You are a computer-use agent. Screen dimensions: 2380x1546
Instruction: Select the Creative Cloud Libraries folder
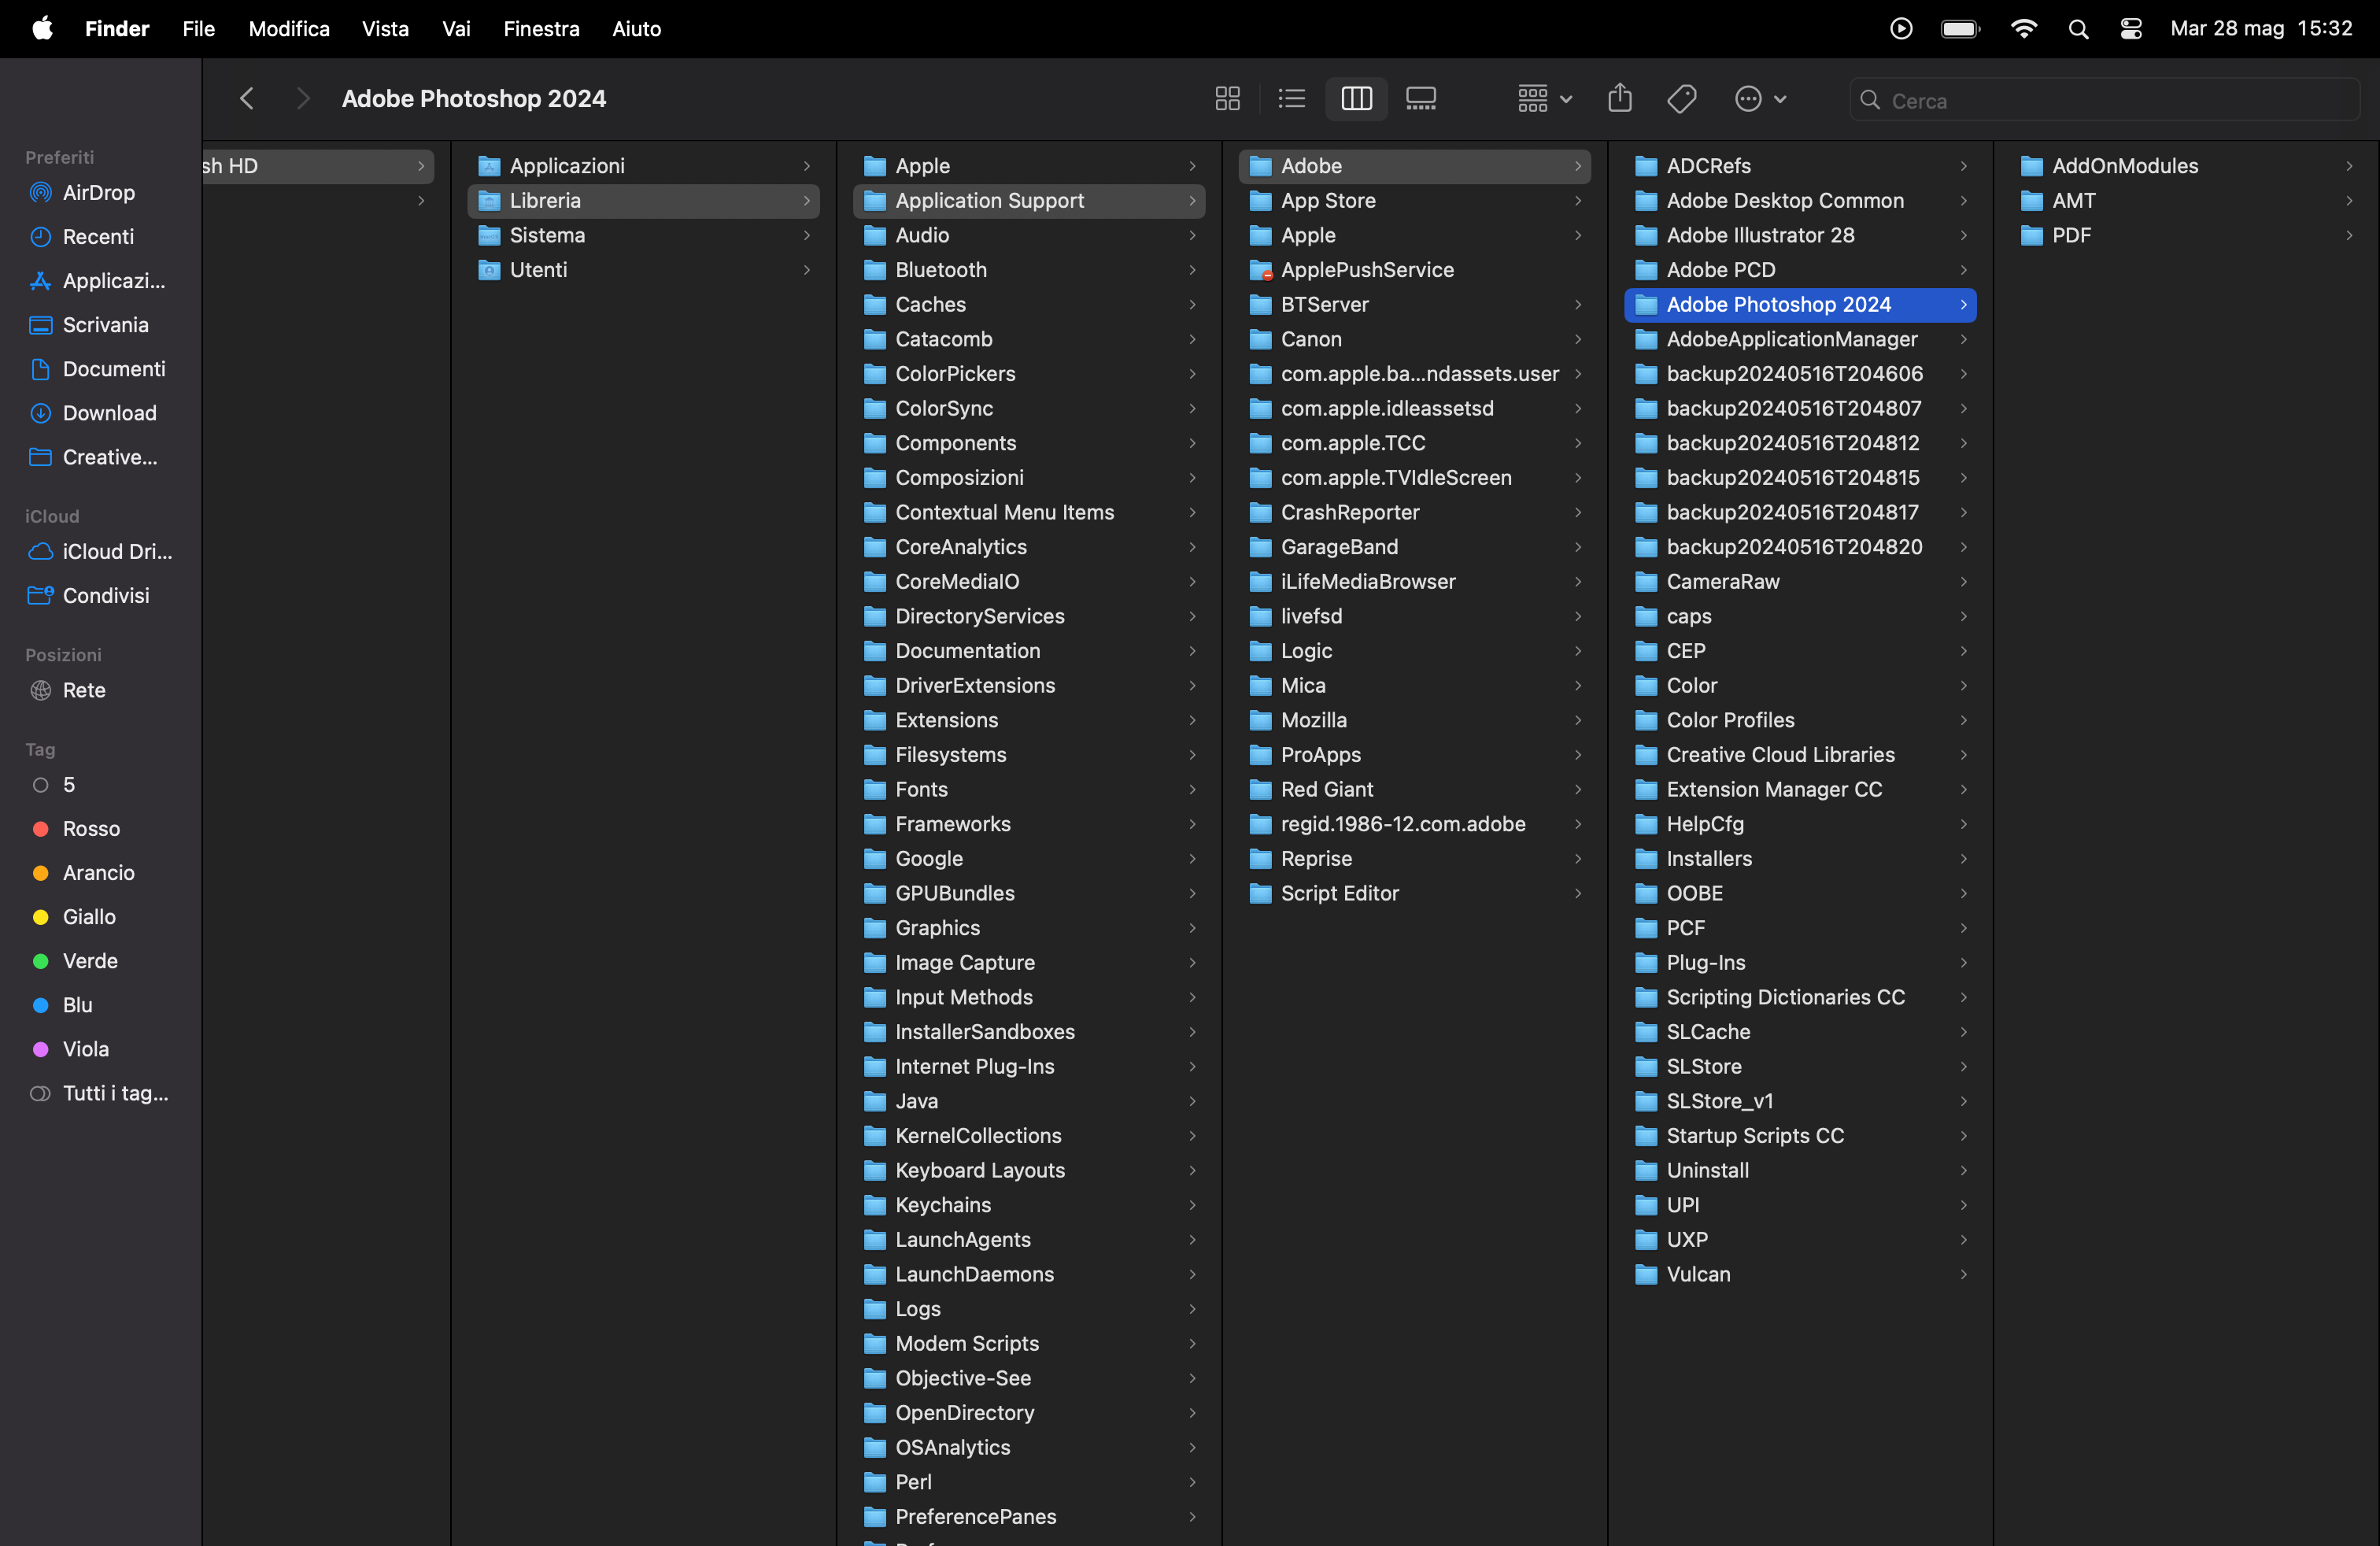pos(1800,755)
